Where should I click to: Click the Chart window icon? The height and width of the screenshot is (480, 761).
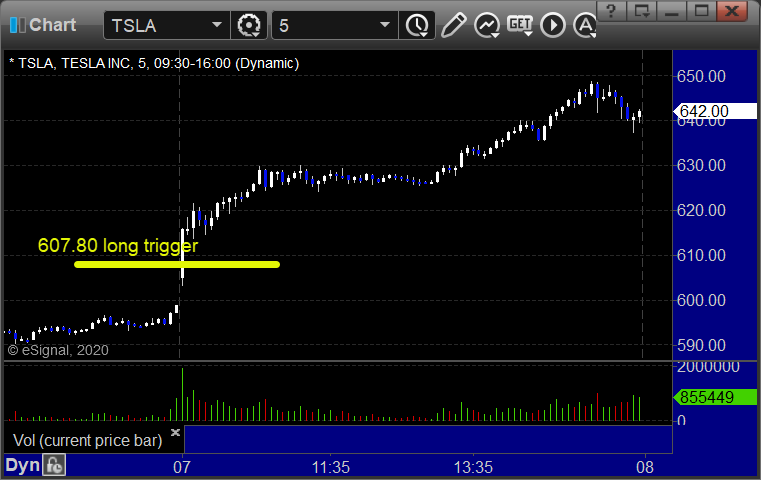point(17,25)
